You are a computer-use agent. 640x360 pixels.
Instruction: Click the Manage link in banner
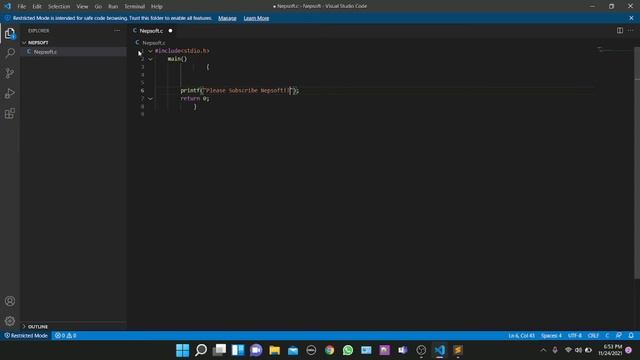coord(227,18)
